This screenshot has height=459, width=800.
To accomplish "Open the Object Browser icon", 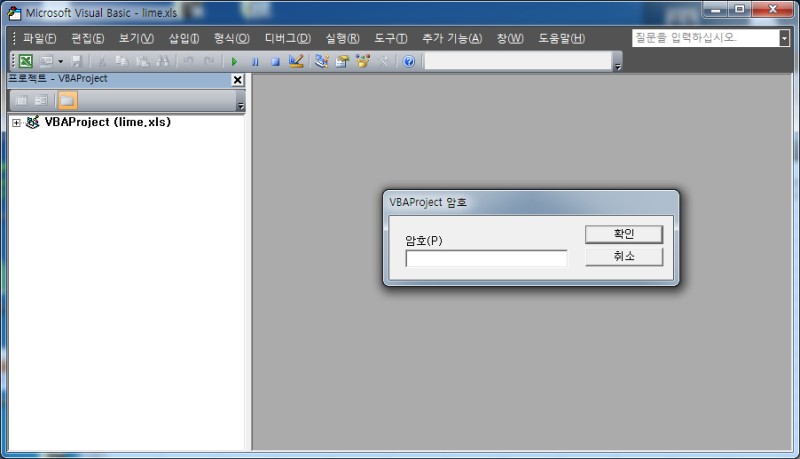I will click(363, 61).
